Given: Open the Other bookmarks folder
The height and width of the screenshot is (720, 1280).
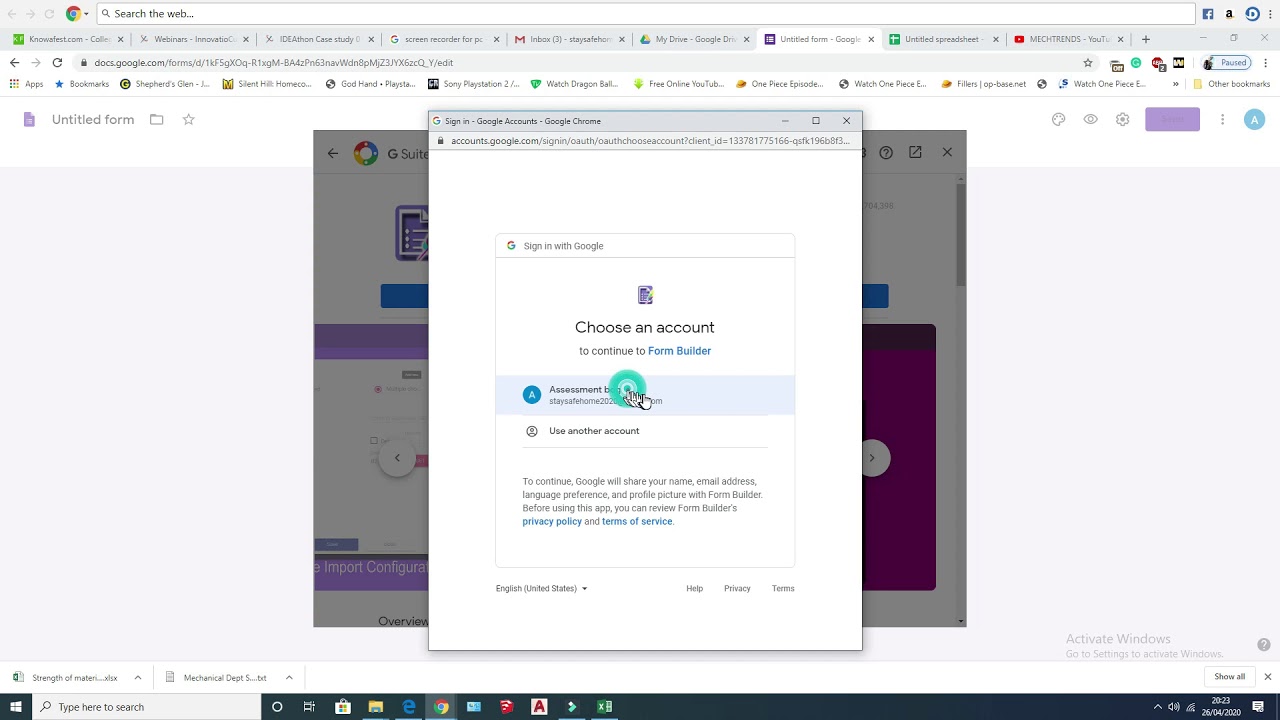Looking at the screenshot, I should [x=1231, y=84].
